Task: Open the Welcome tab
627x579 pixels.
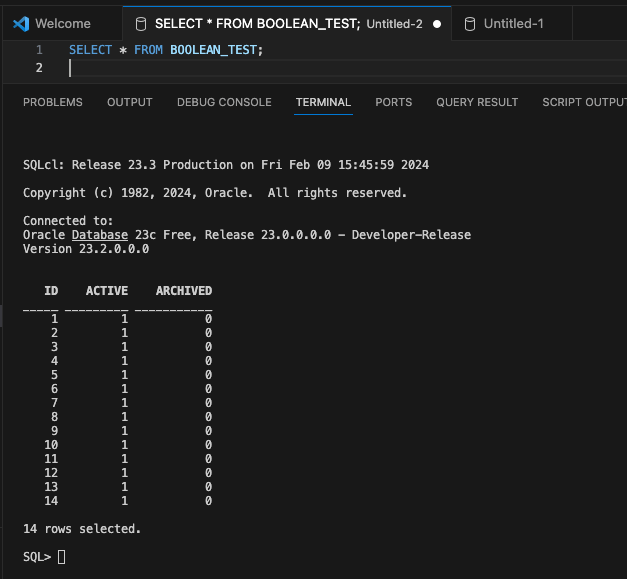Action: (x=62, y=23)
